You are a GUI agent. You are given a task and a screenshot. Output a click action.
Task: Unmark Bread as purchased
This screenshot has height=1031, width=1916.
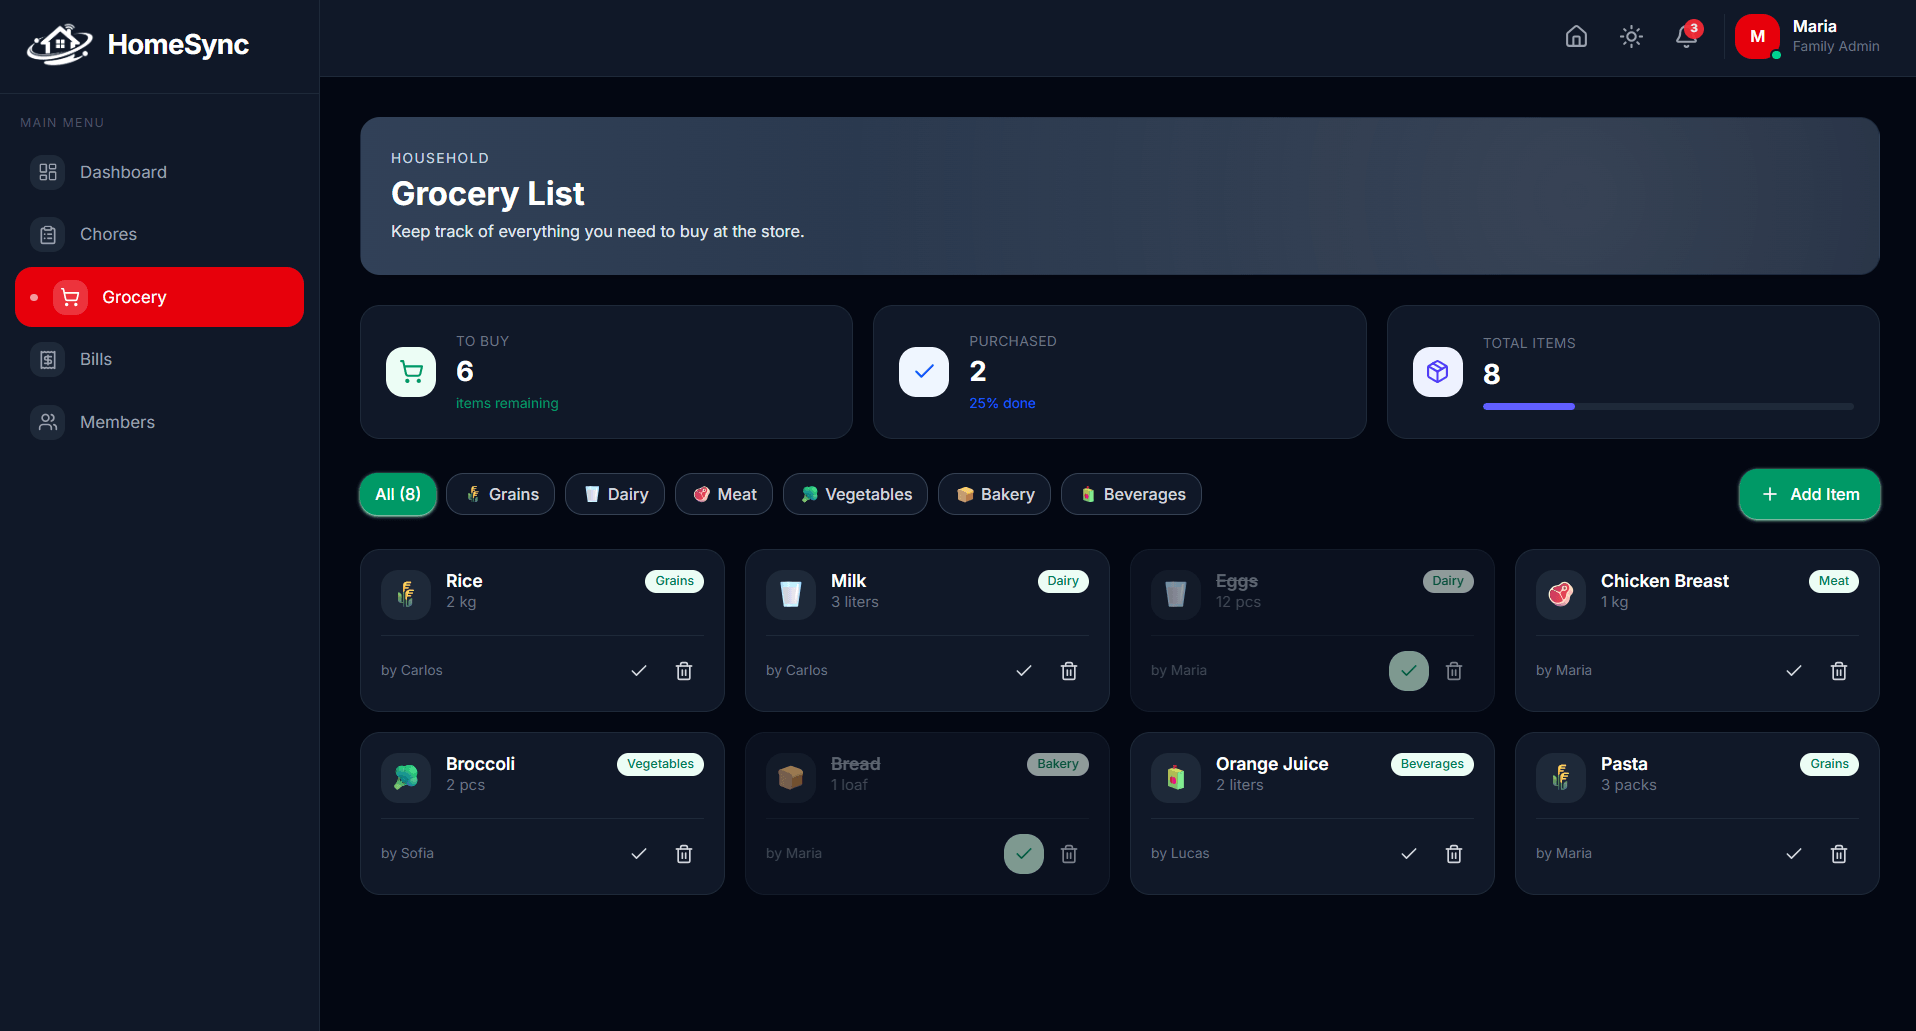pyautogui.click(x=1023, y=854)
